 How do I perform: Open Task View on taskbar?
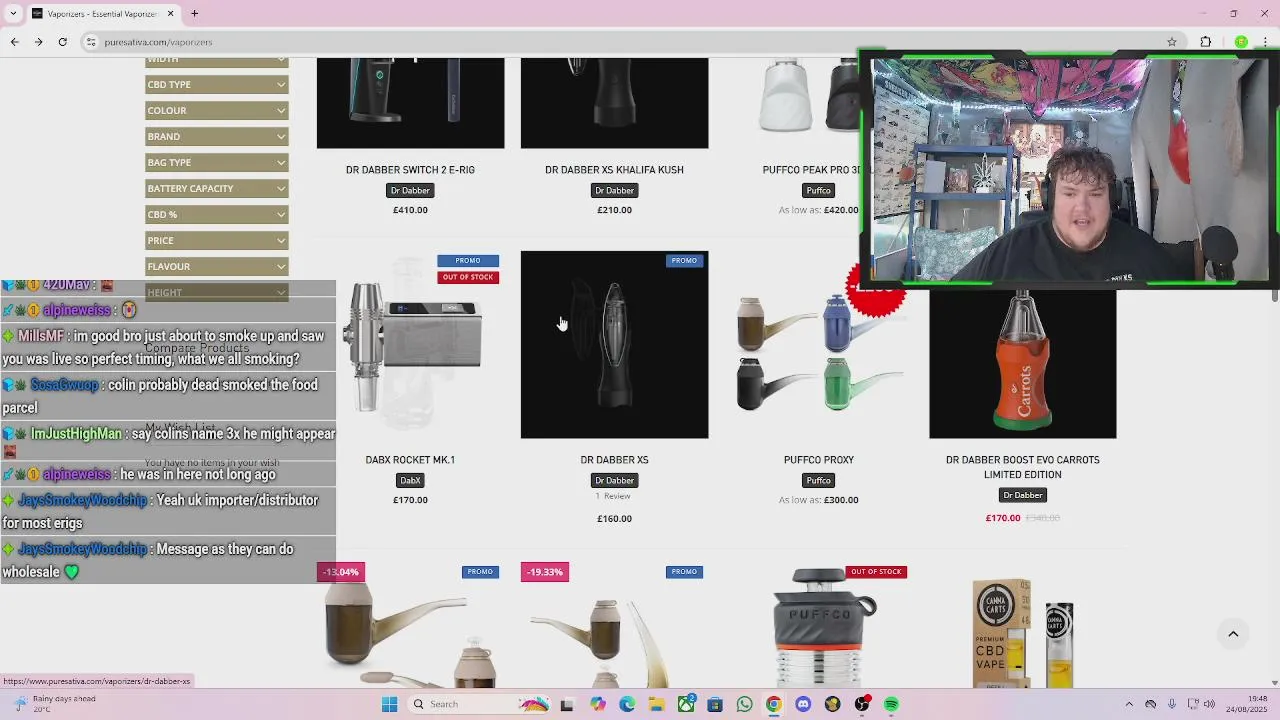coord(567,704)
